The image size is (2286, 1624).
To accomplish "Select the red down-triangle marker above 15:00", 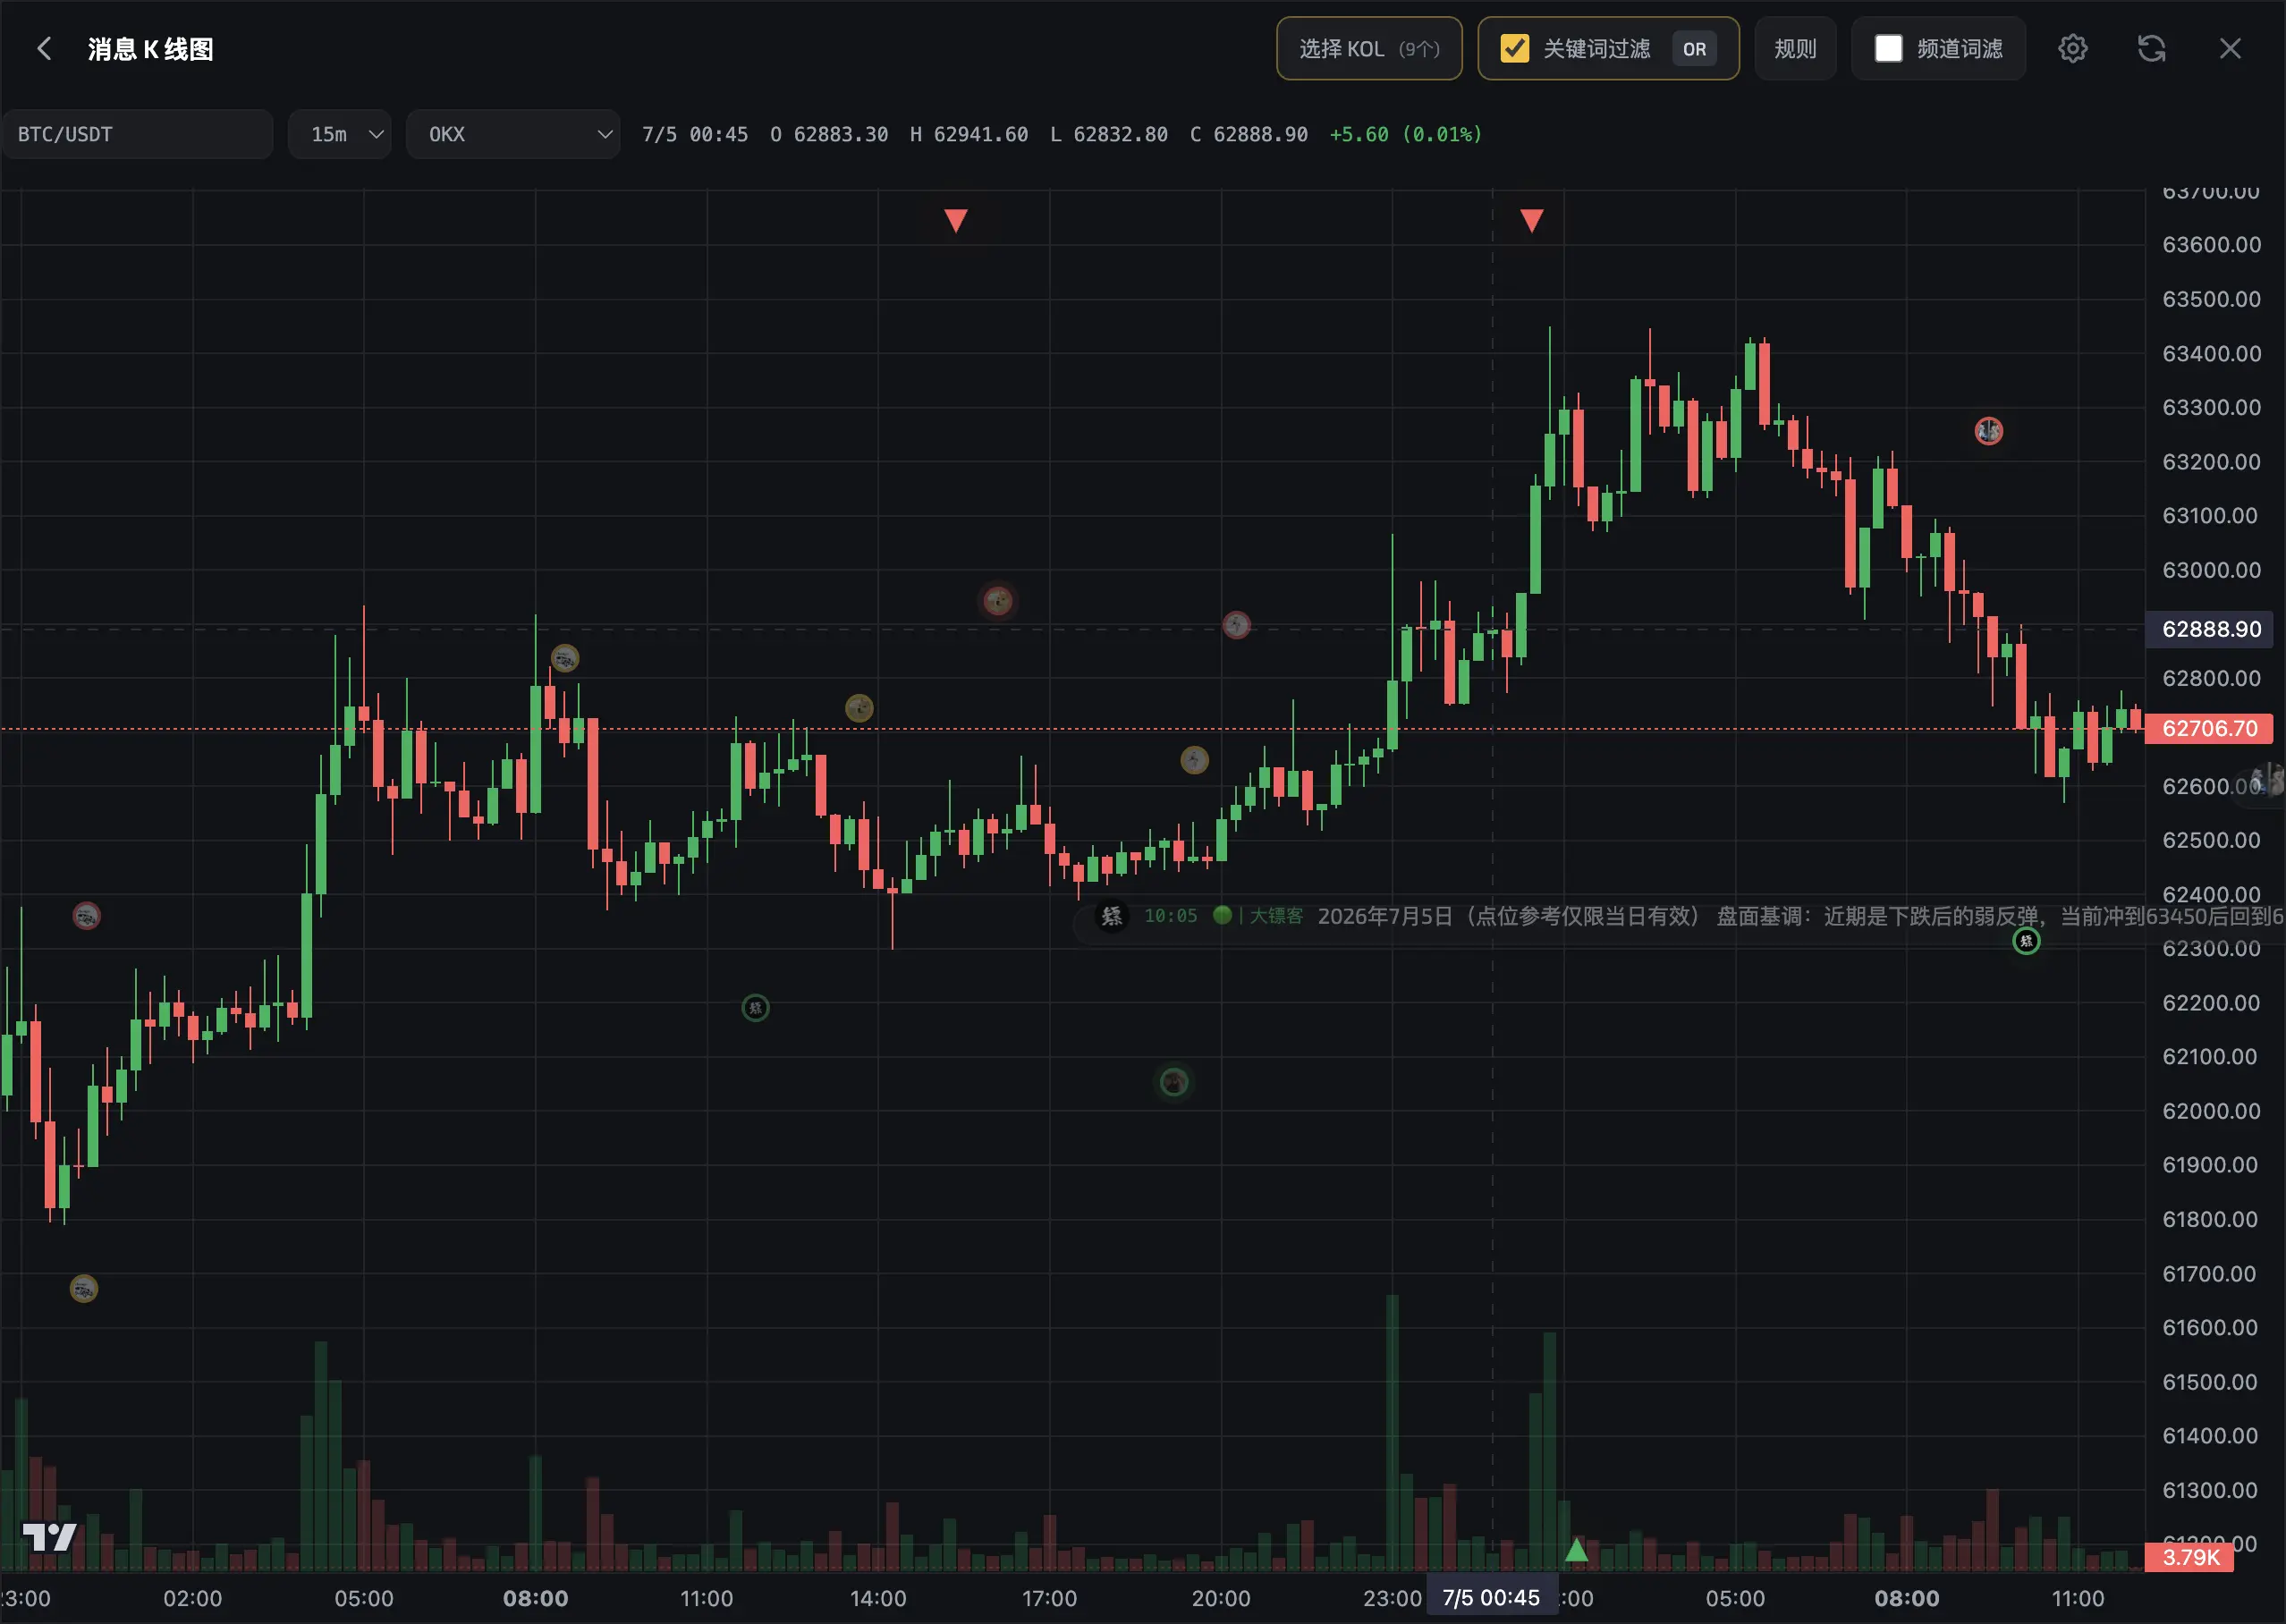I will coord(956,221).
